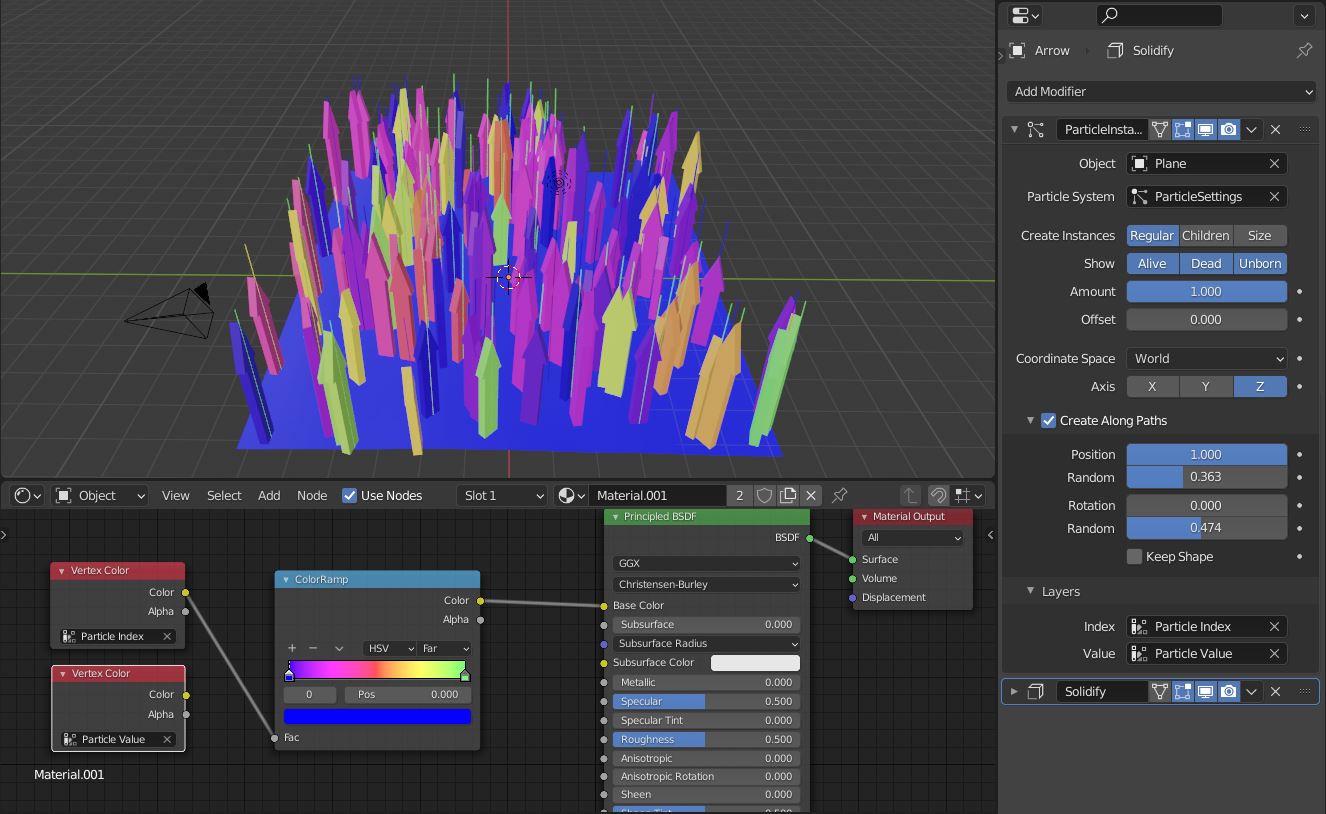Click the parent node tree arrow icon
This screenshot has width=1326, height=814.
[910, 495]
